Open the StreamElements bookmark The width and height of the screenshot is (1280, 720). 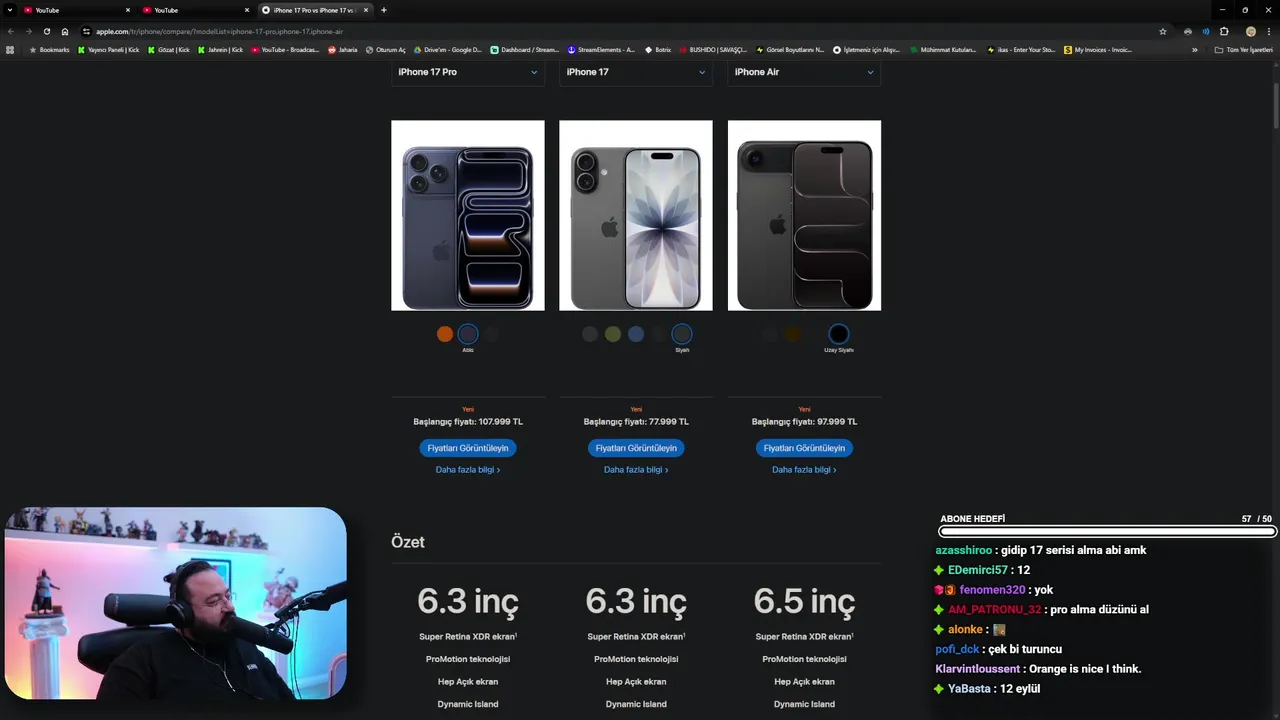(601, 49)
